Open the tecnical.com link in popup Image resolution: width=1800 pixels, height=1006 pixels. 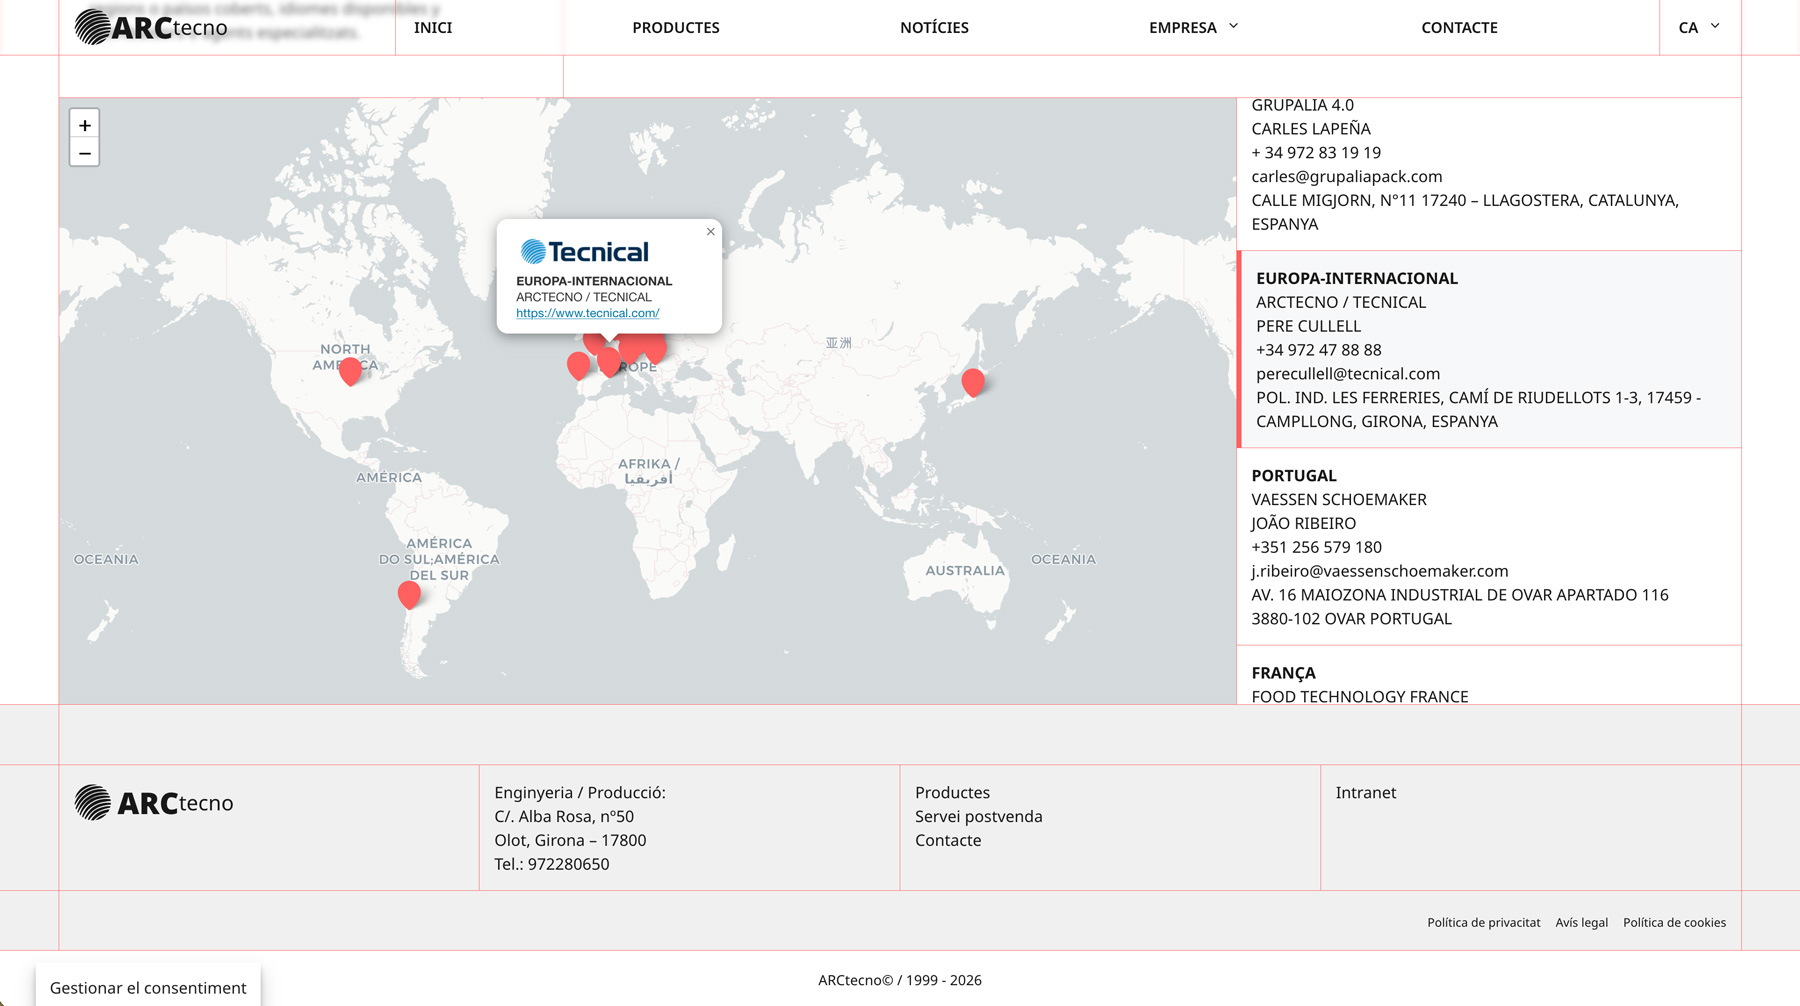pos(587,313)
